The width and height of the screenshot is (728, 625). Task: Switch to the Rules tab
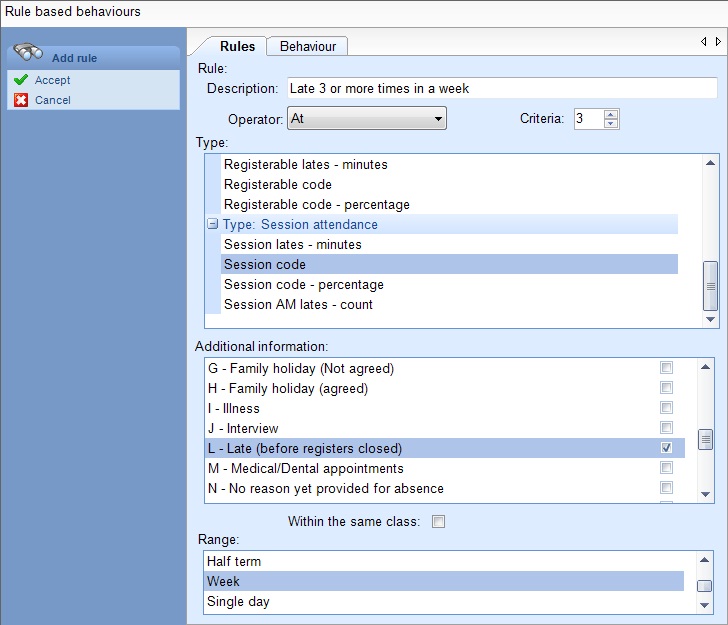(237, 46)
